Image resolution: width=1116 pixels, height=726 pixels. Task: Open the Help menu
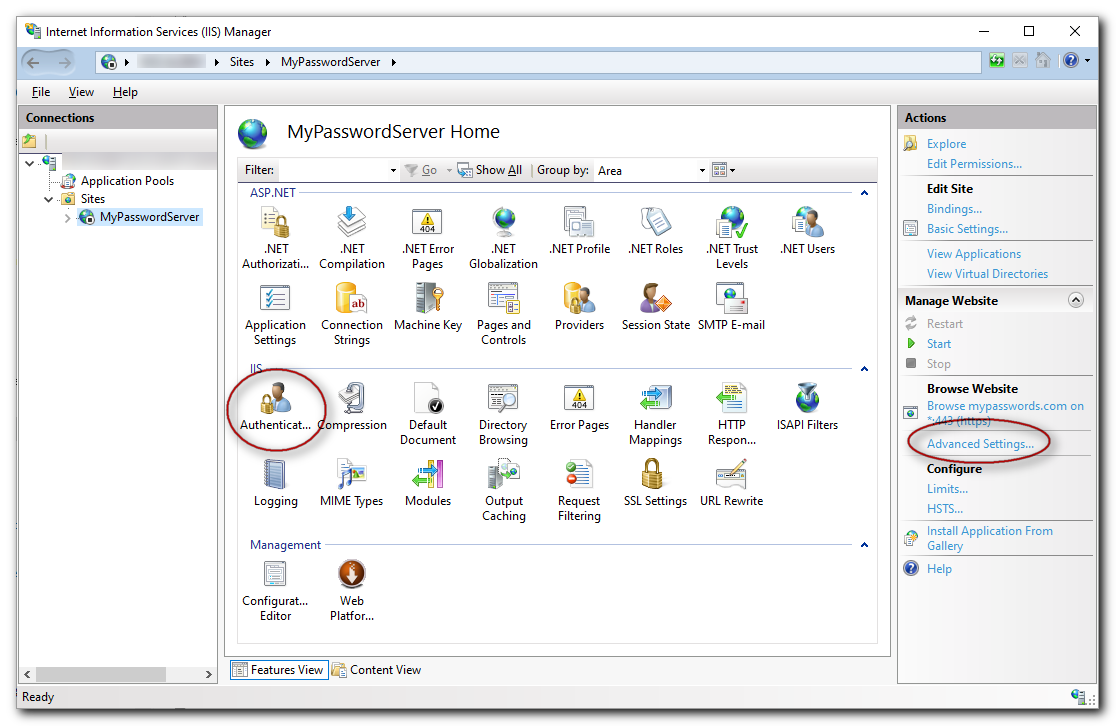coord(125,92)
